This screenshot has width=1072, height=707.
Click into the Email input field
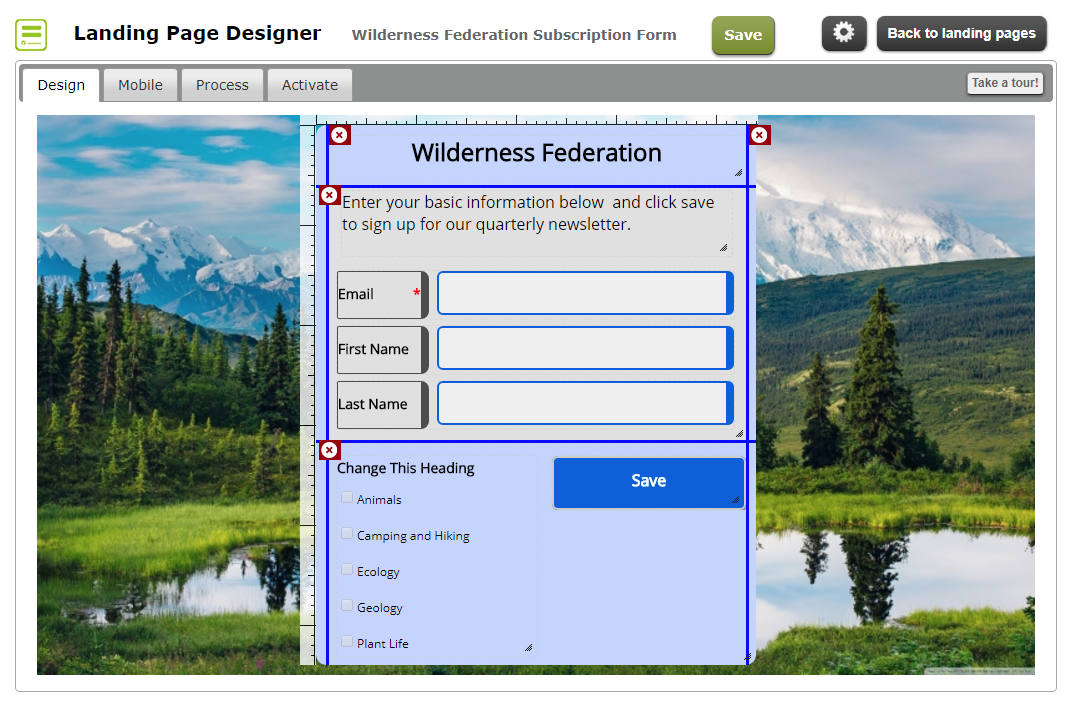[585, 293]
